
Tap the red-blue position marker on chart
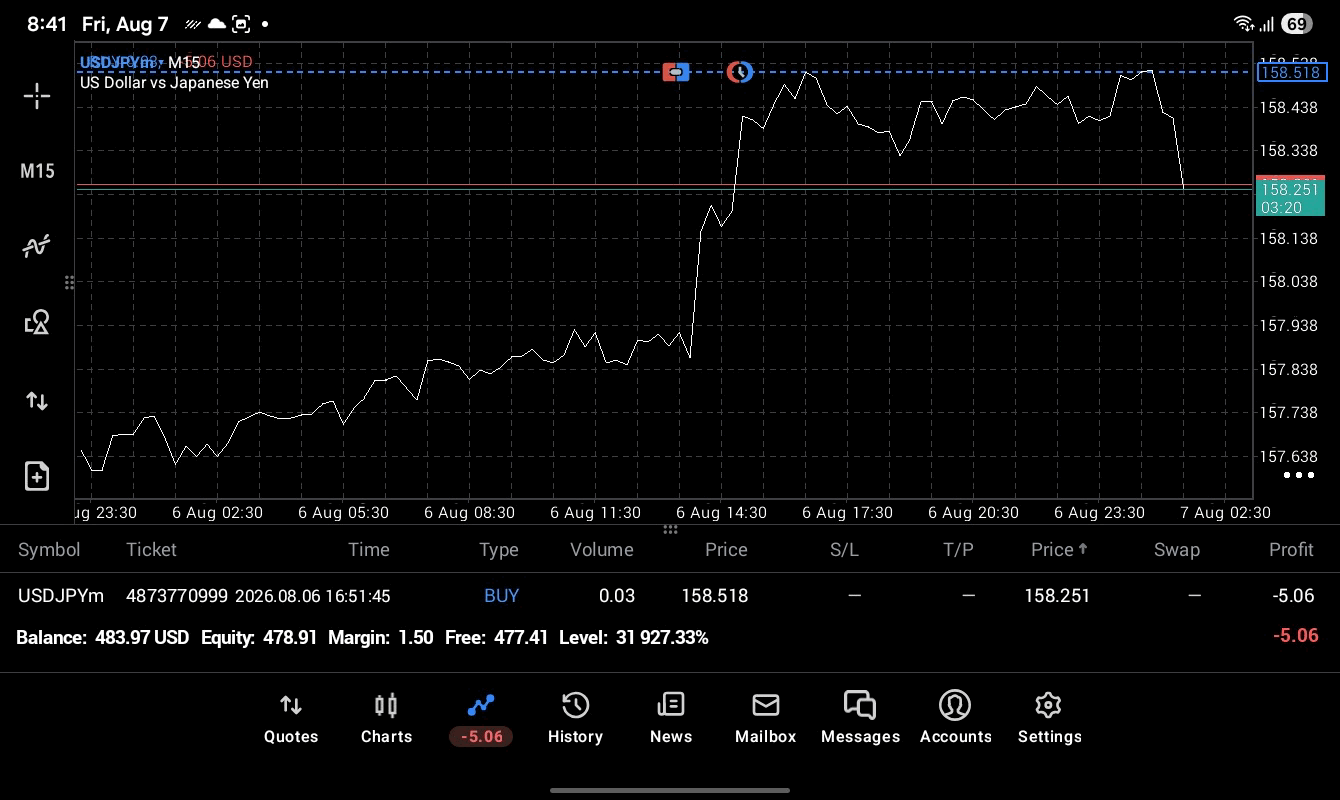point(676,72)
